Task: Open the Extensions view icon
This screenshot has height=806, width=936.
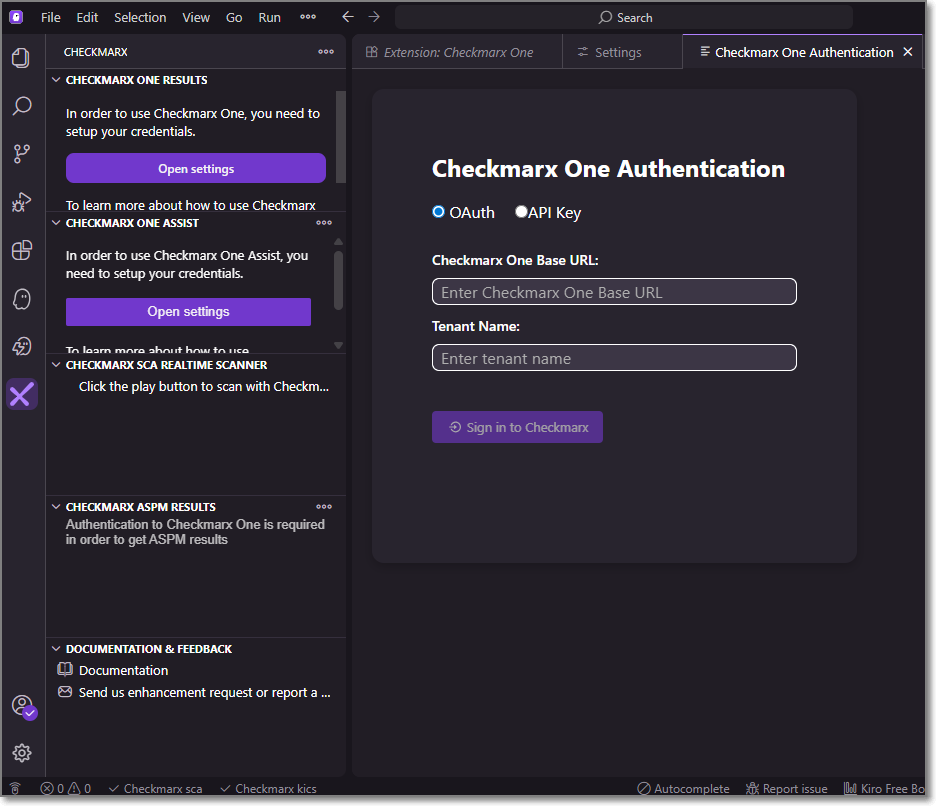Action: tap(21, 250)
